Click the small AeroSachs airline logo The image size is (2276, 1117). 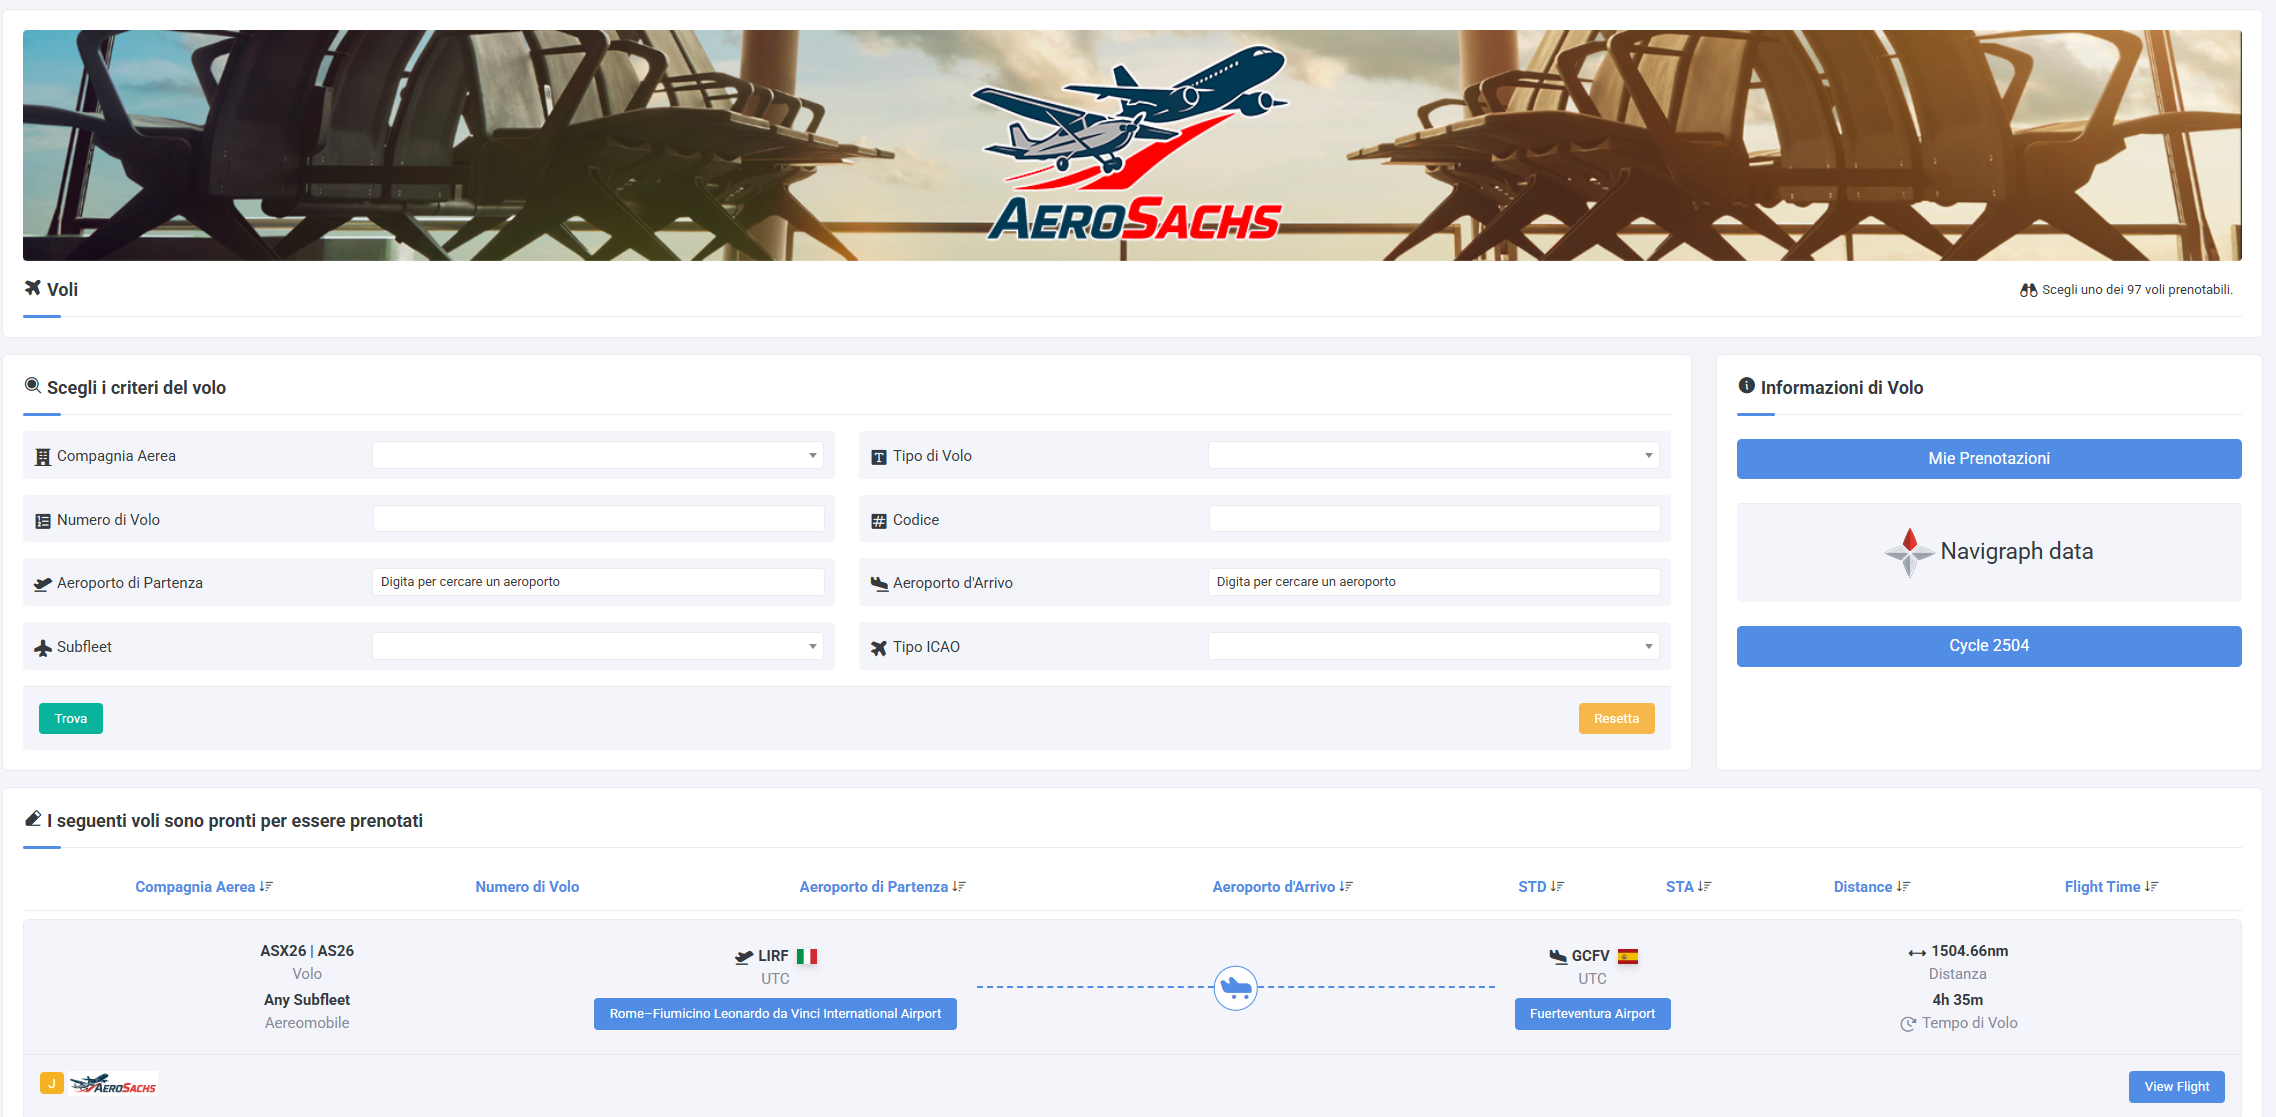pos(114,1085)
